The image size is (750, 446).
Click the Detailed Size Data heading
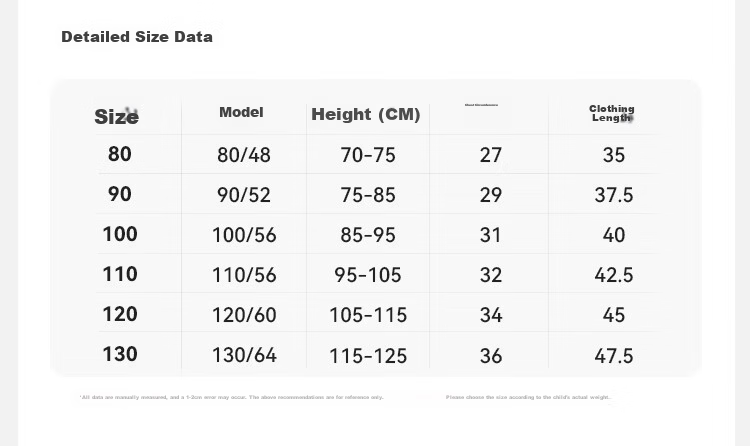pos(137,37)
